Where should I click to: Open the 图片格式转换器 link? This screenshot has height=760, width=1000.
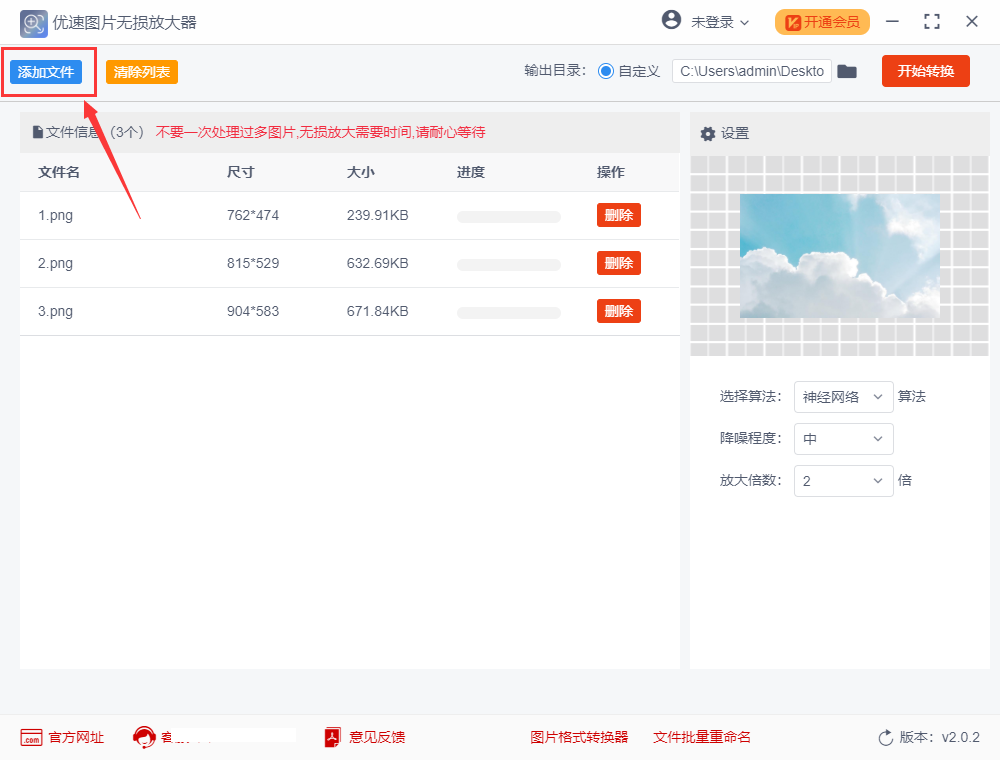coord(579,737)
